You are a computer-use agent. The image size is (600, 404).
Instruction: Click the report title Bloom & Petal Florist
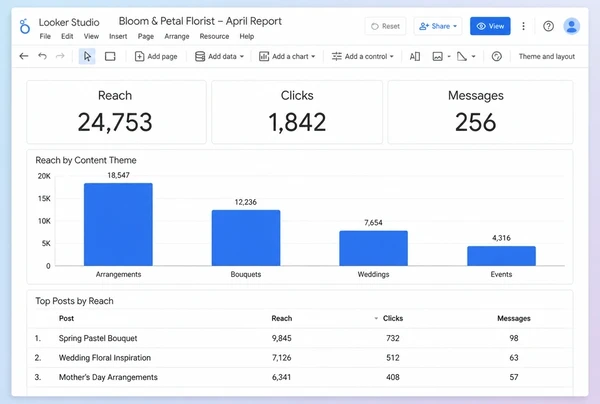pos(200,21)
